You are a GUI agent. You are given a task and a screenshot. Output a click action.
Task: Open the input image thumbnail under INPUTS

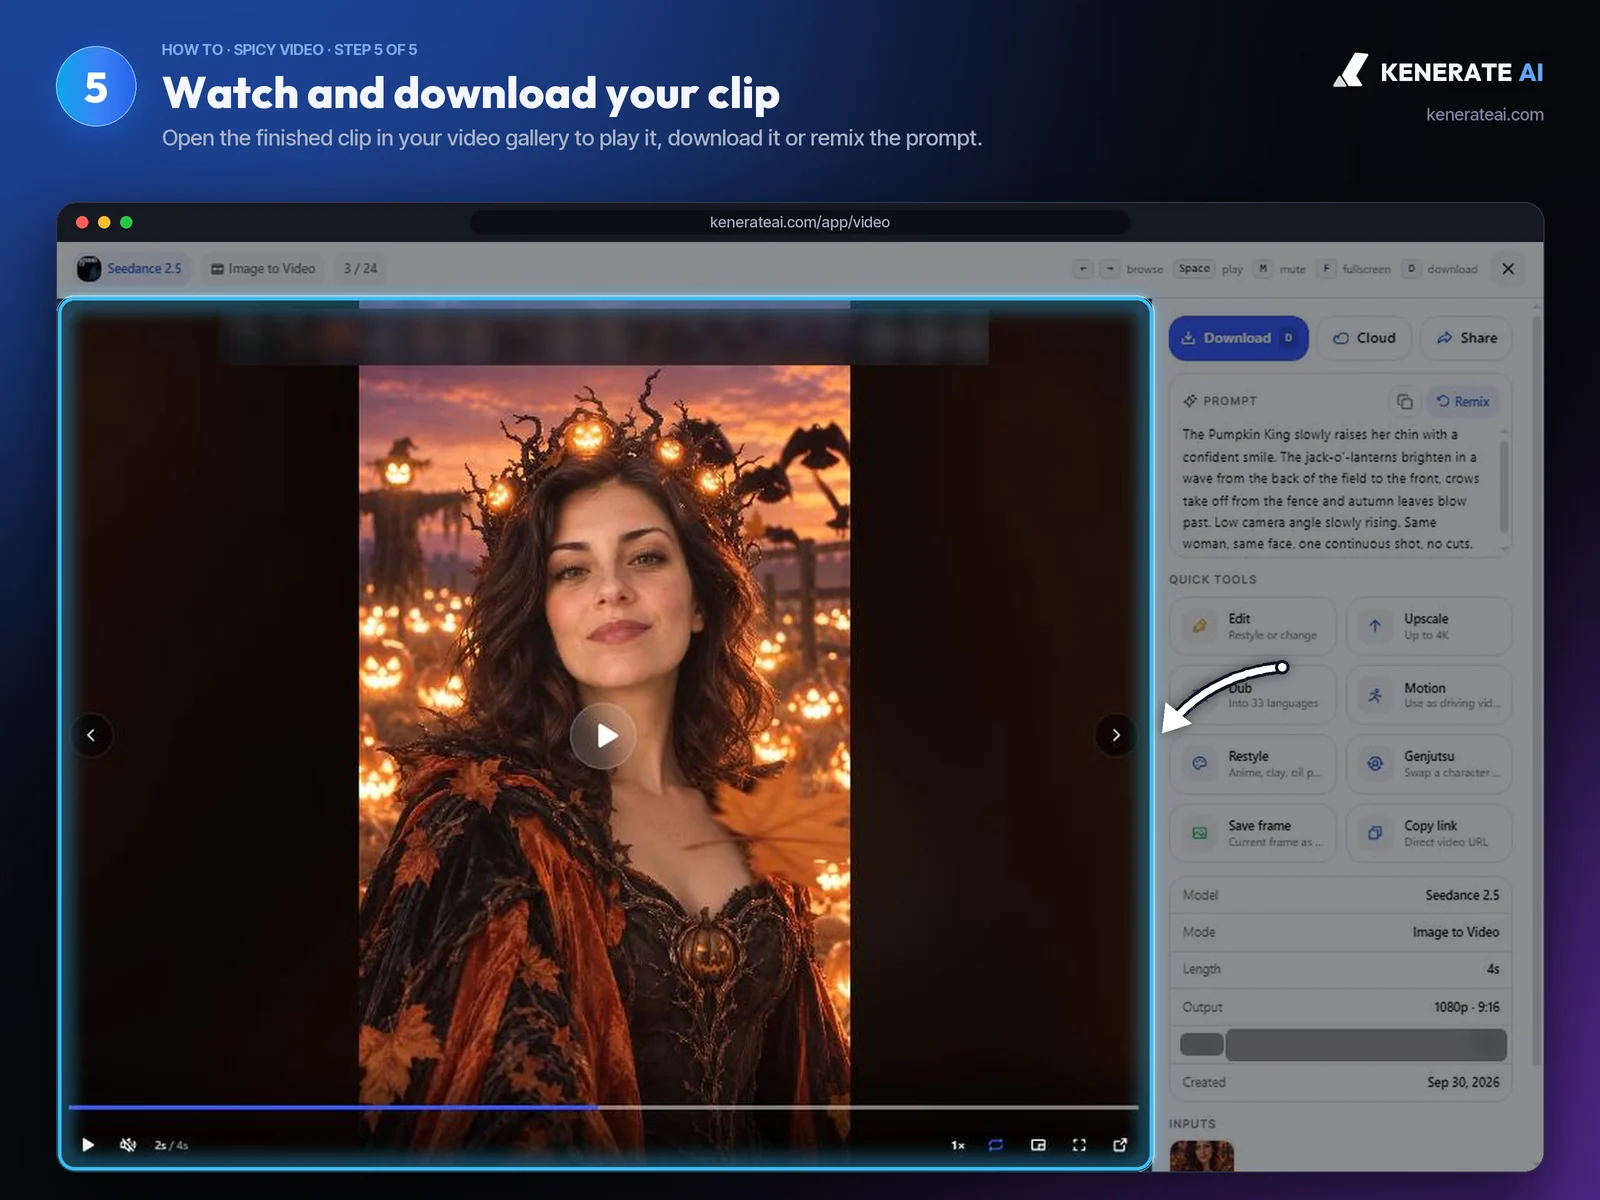point(1201,1156)
